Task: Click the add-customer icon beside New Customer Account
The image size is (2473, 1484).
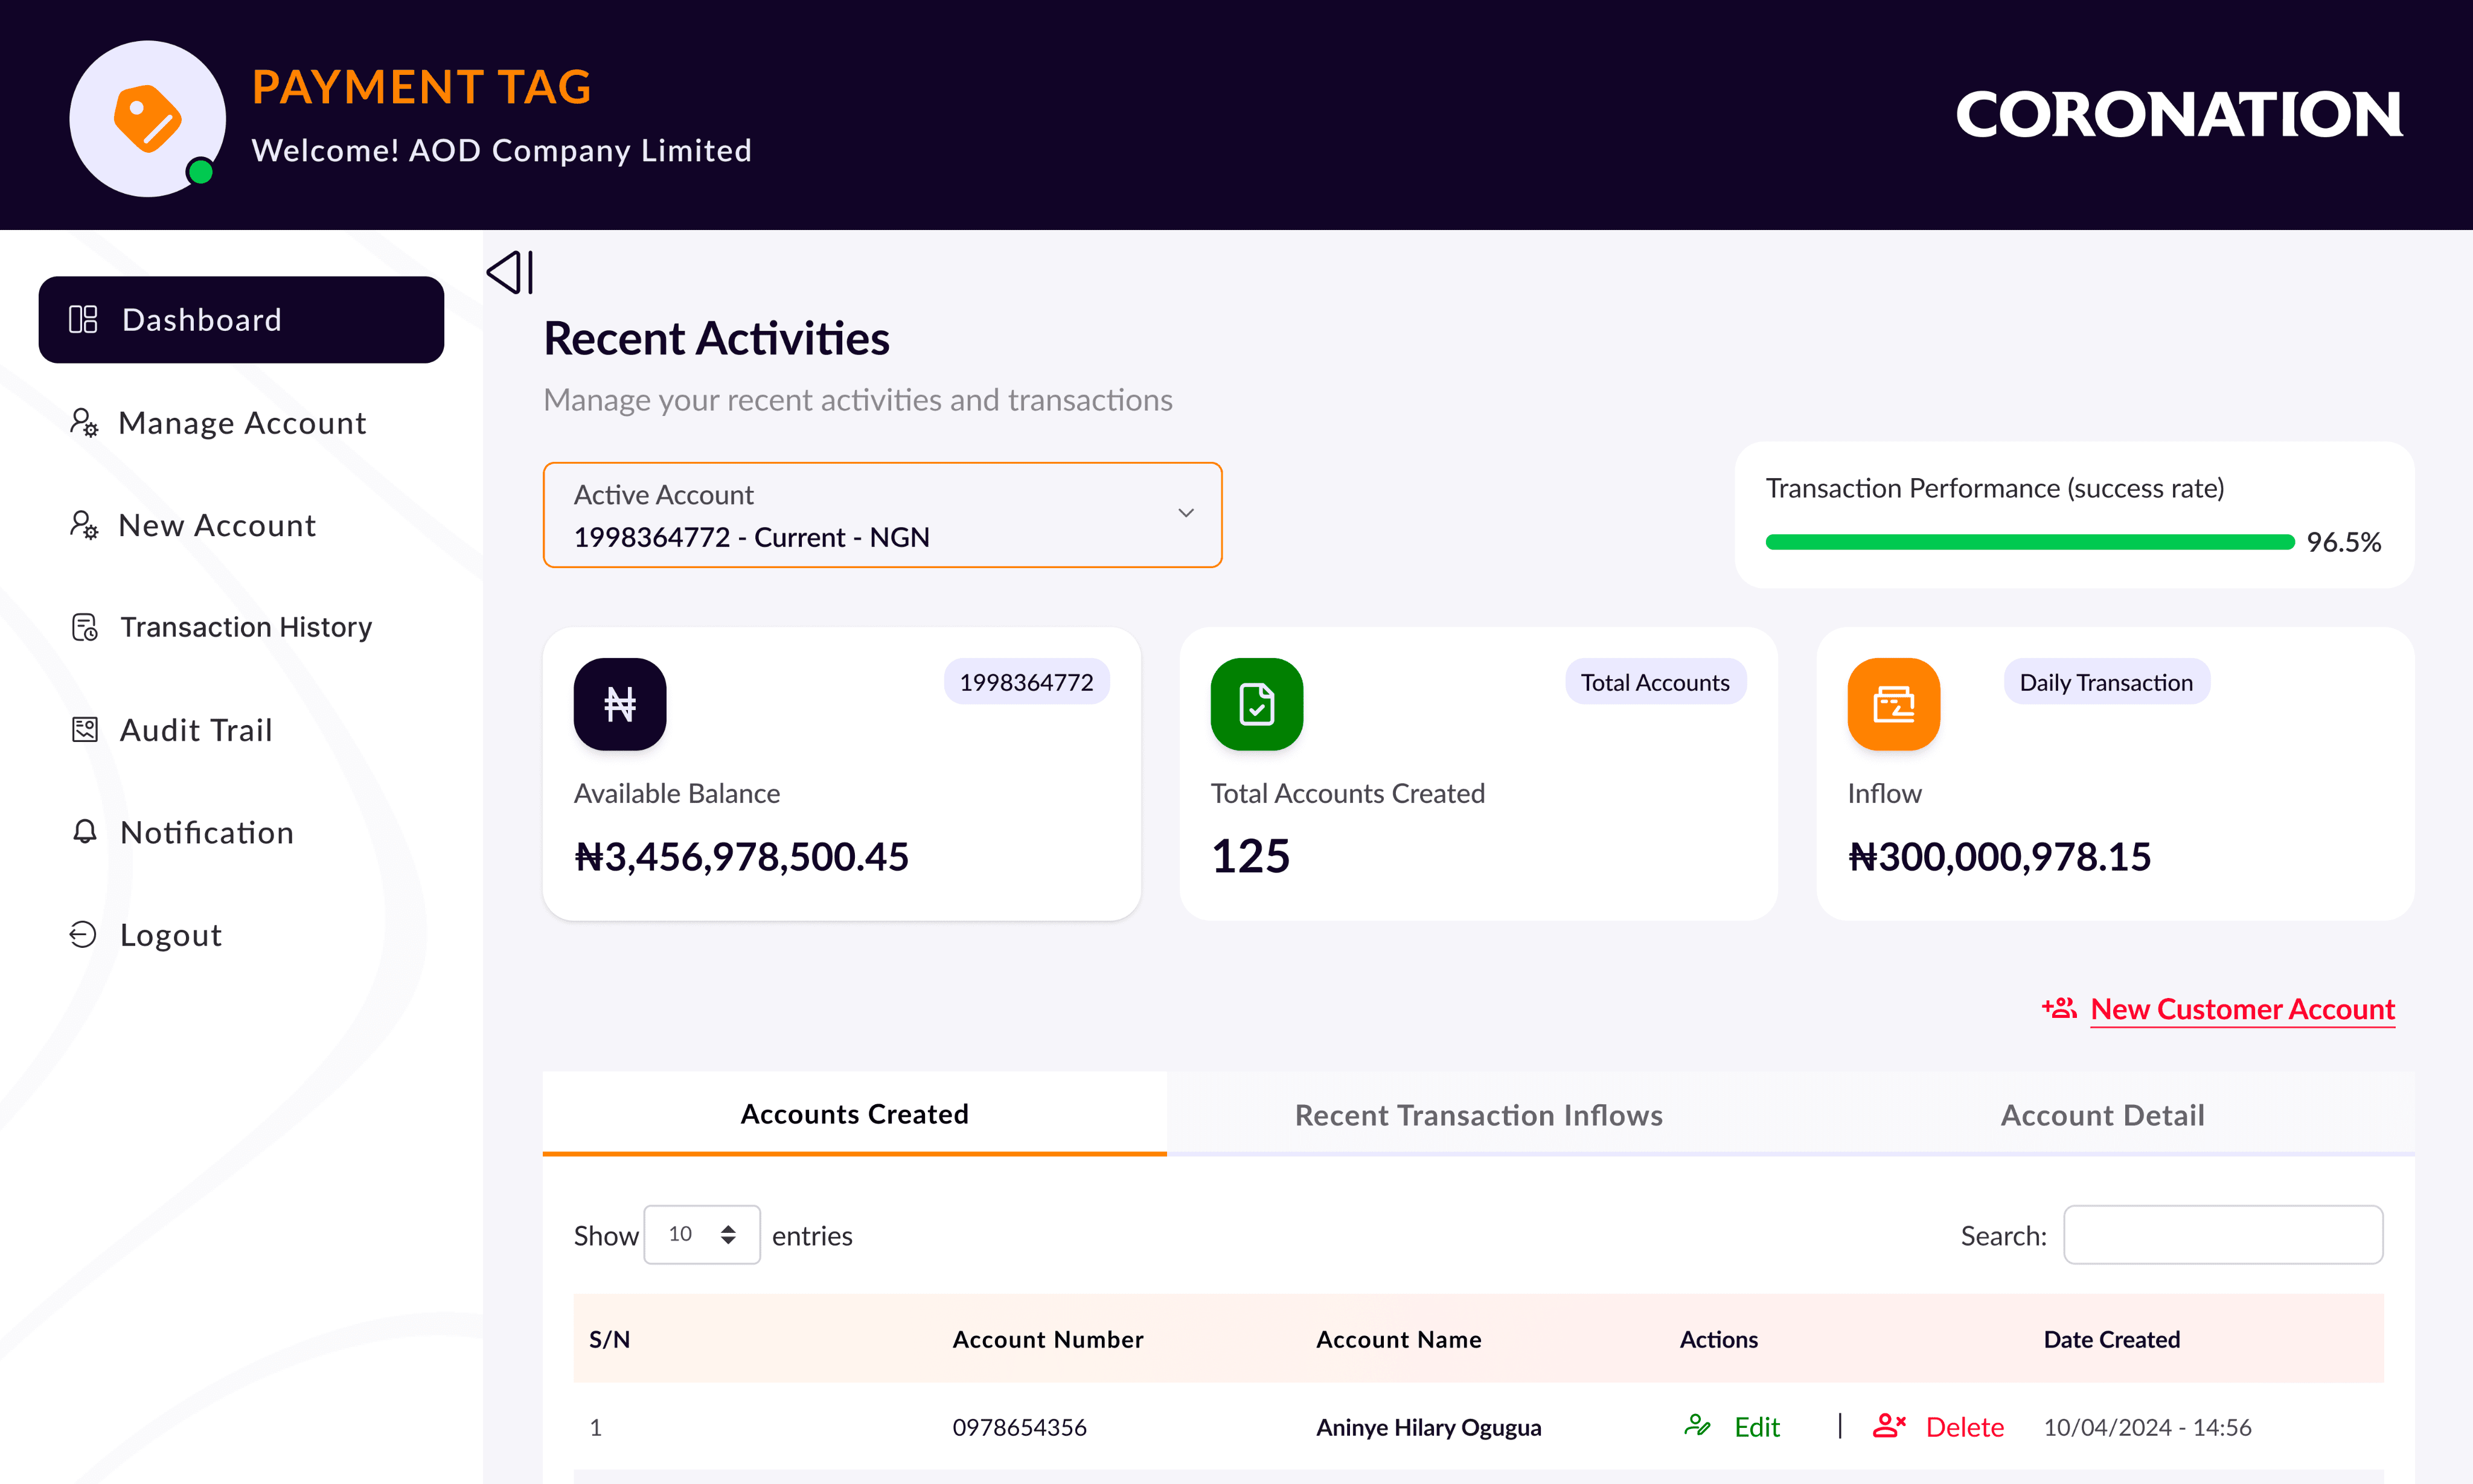Action: tap(2059, 1008)
